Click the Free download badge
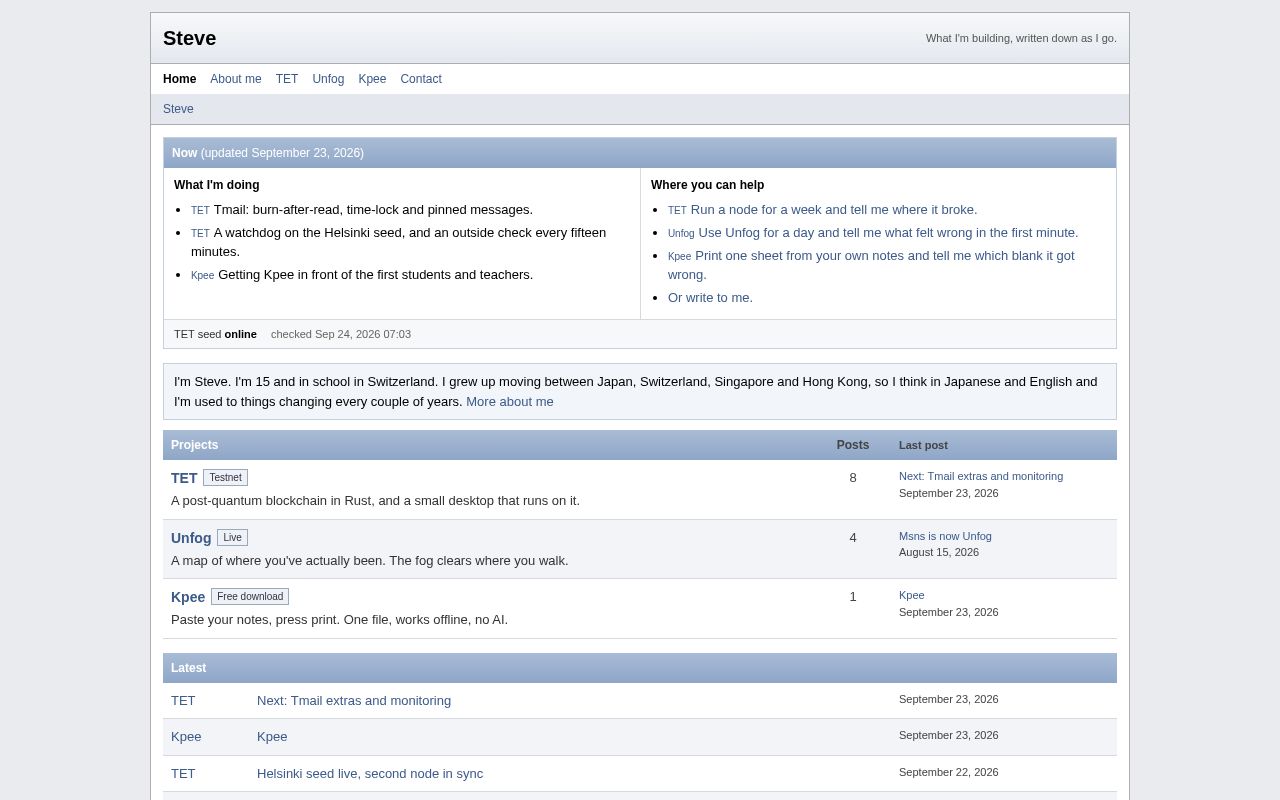 250,597
